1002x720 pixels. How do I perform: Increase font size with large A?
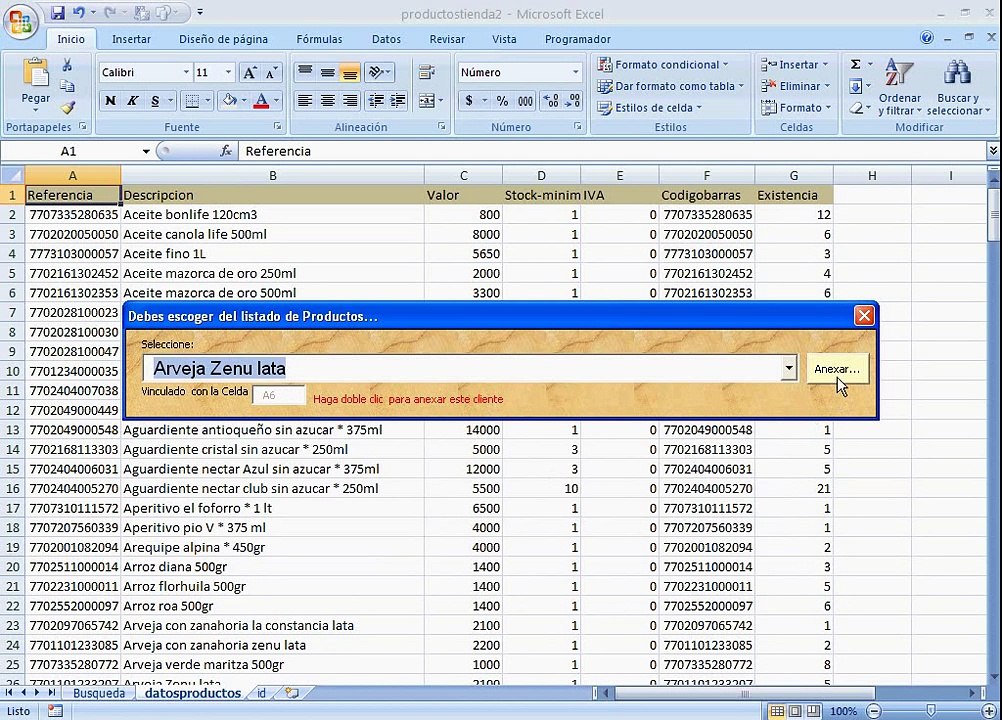[x=249, y=73]
